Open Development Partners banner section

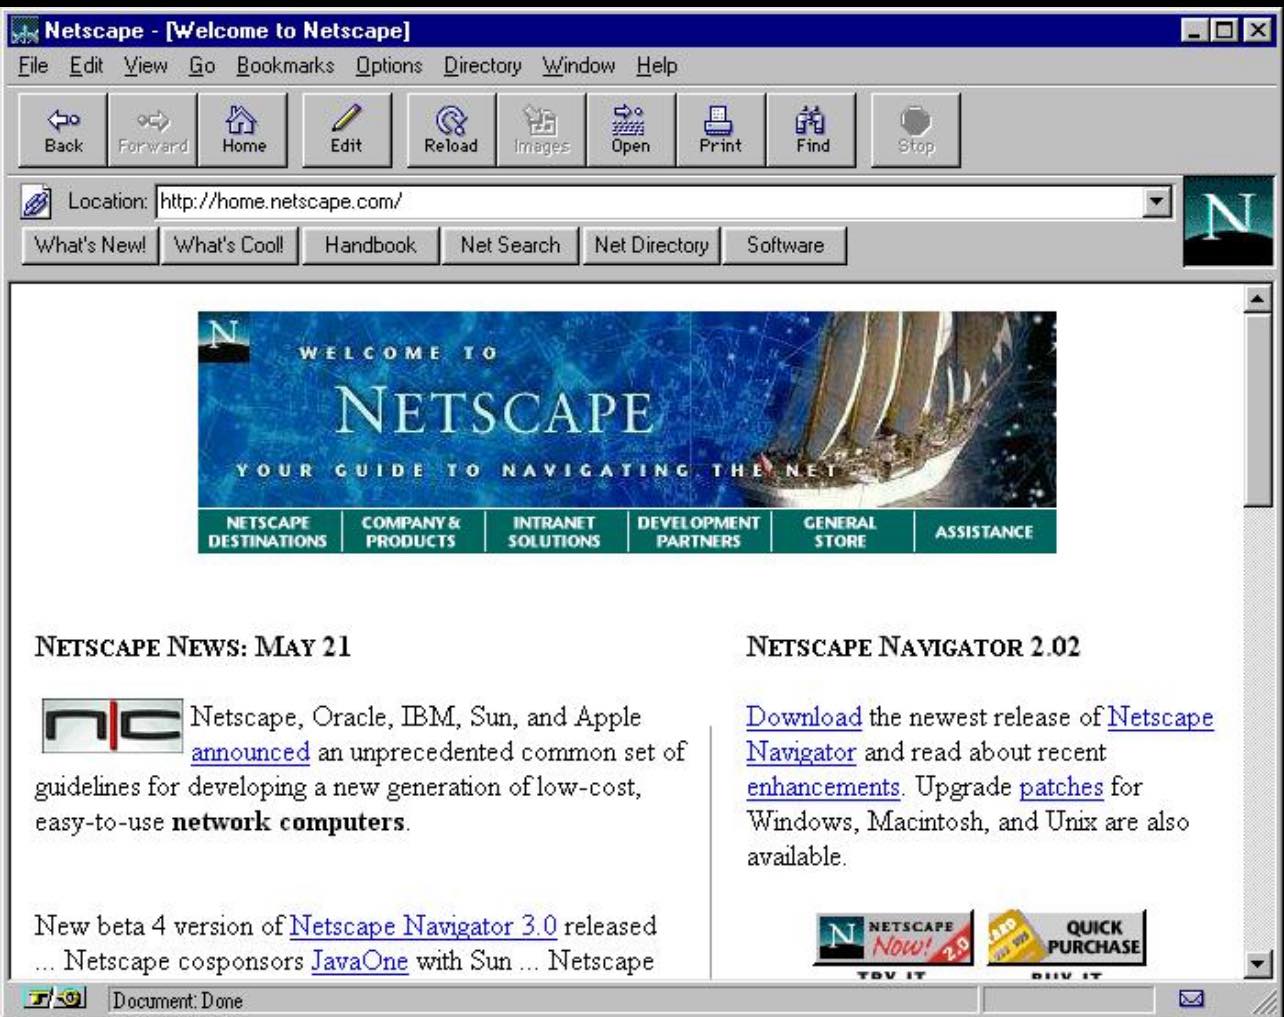coord(698,532)
